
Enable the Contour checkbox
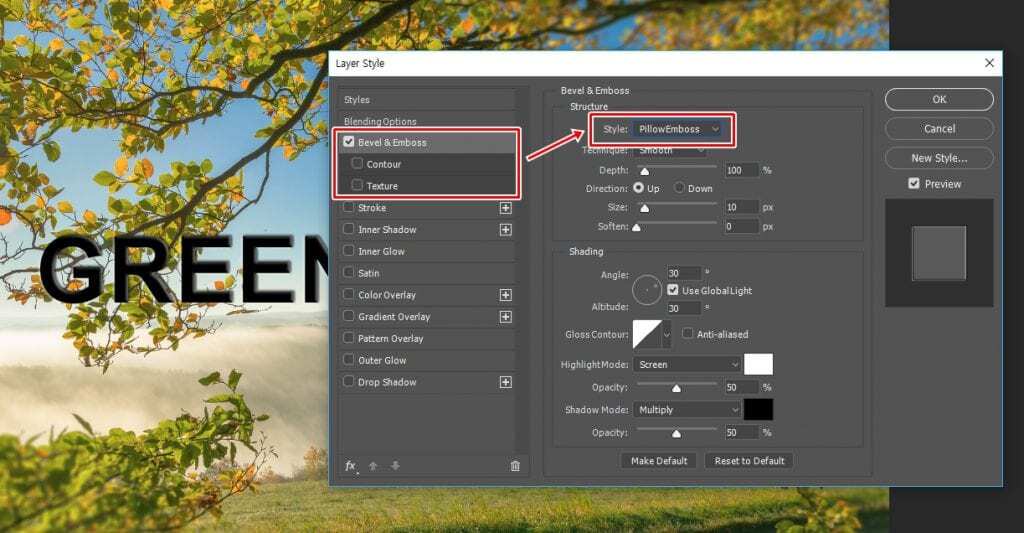tap(357, 163)
